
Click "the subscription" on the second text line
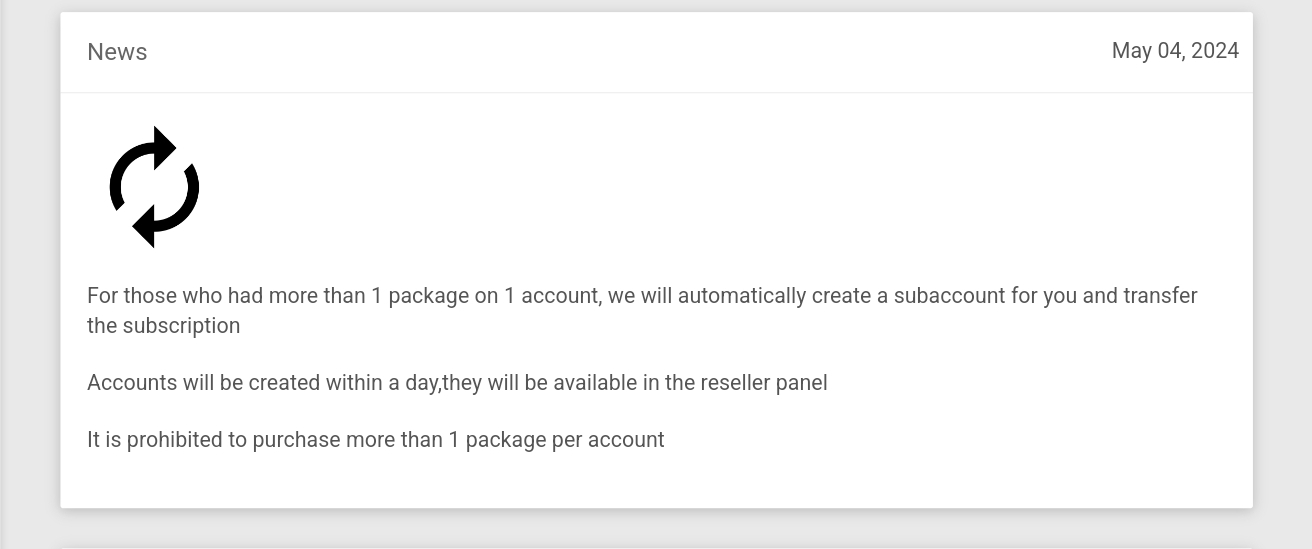coord(163,326)
